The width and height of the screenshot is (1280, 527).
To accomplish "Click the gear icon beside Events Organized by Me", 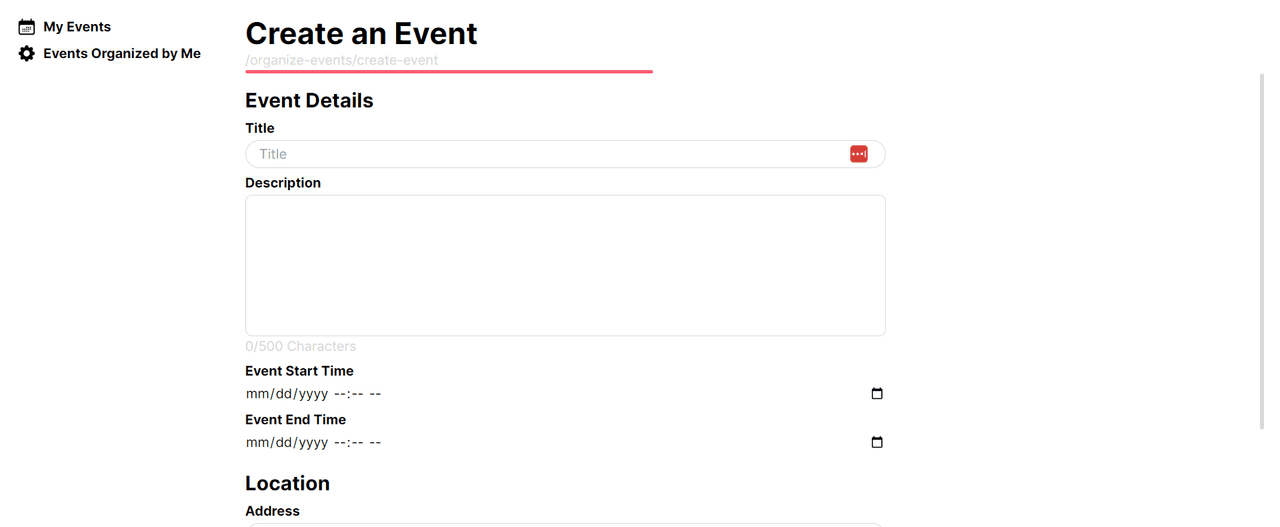I will (27, 54).
